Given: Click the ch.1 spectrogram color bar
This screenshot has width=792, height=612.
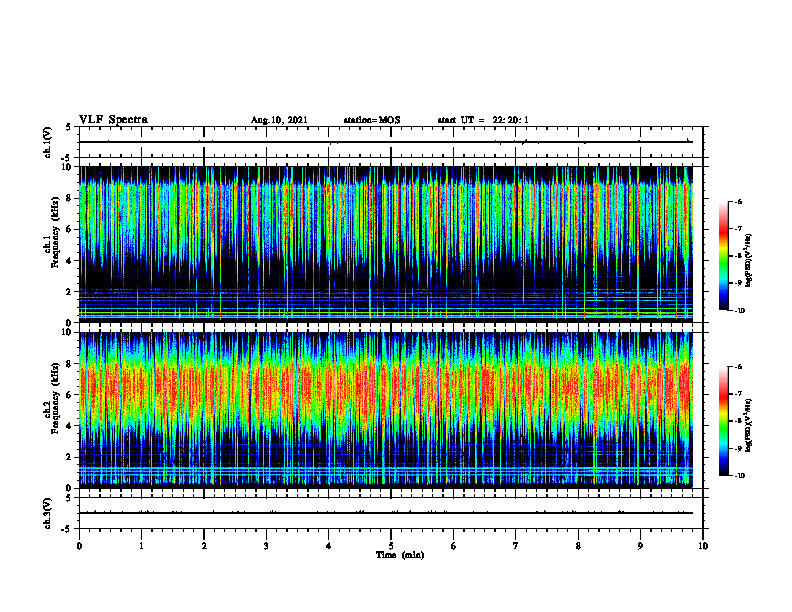Looking at the screenshot, I should coord(723,256).
